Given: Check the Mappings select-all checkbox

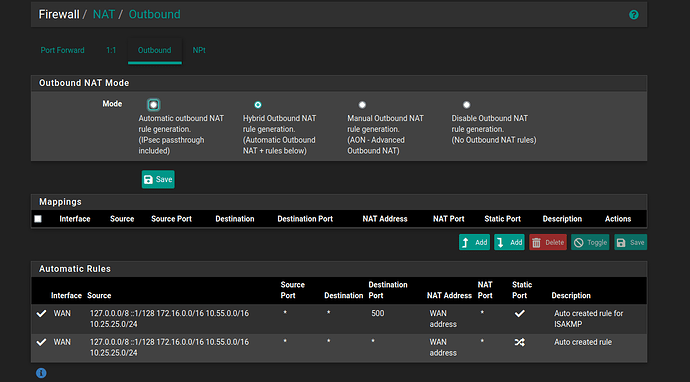Looking at the screenshot, I should [38, 219].
